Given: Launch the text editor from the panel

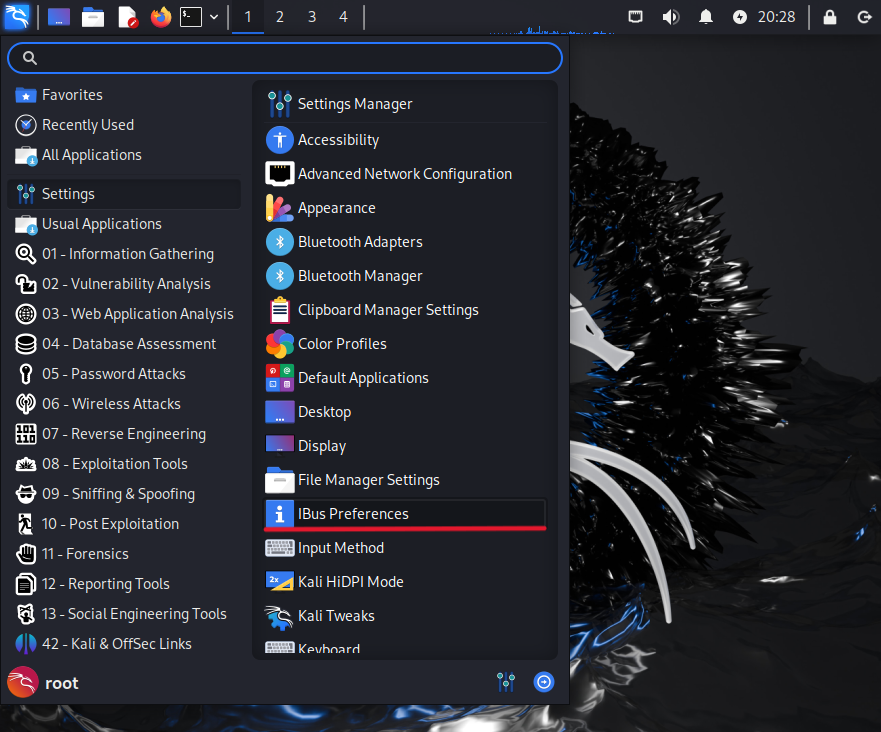Looking at the screenshot, I should click(128, 17).
